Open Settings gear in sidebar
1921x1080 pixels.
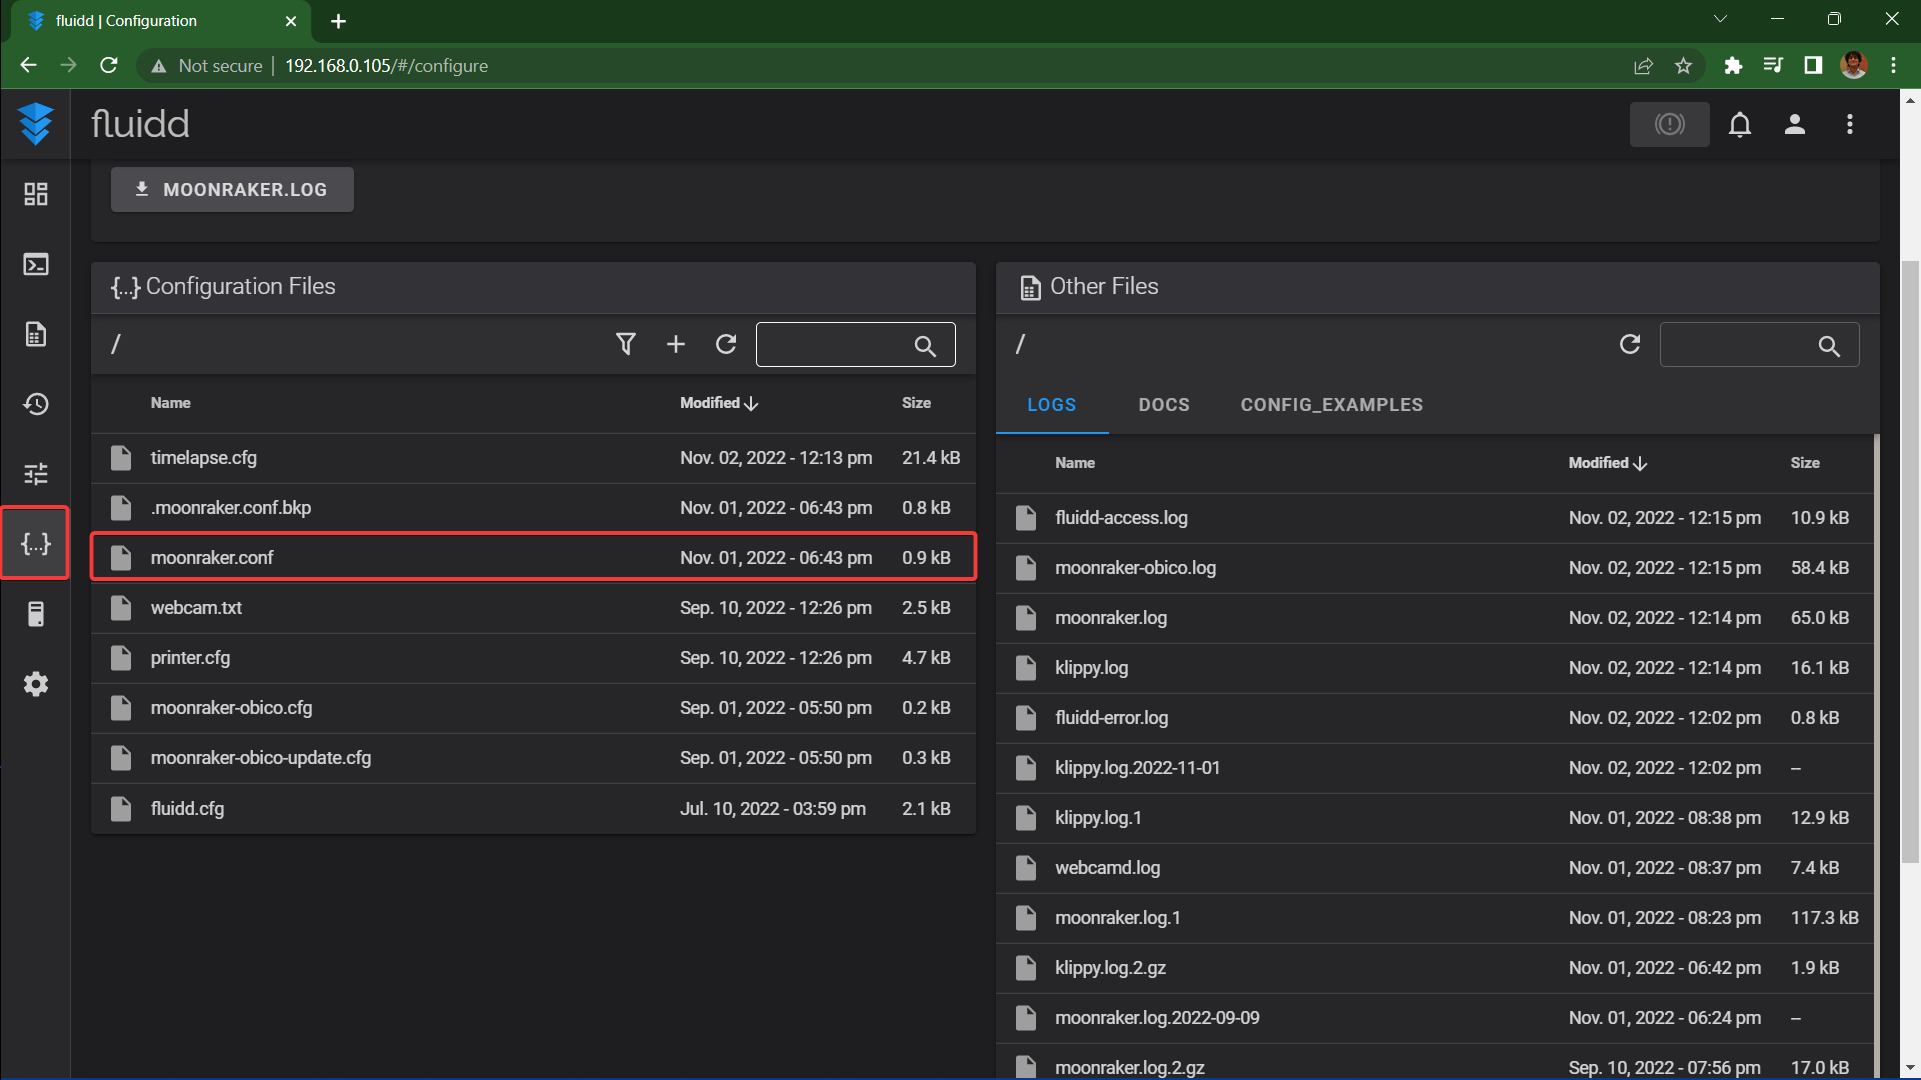click(36, 684)
